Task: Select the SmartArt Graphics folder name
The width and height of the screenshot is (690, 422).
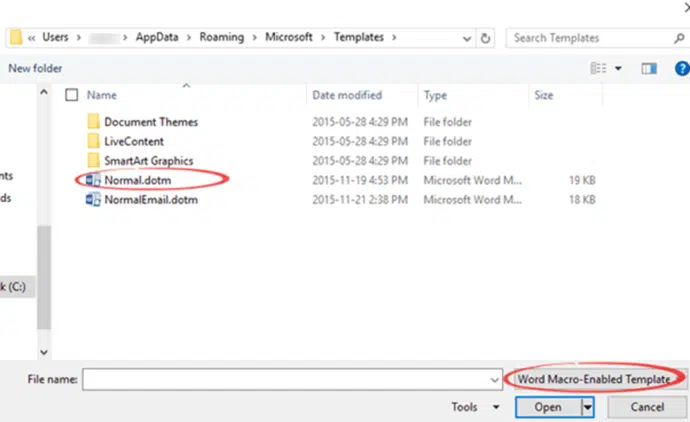Action: [149, 161]
